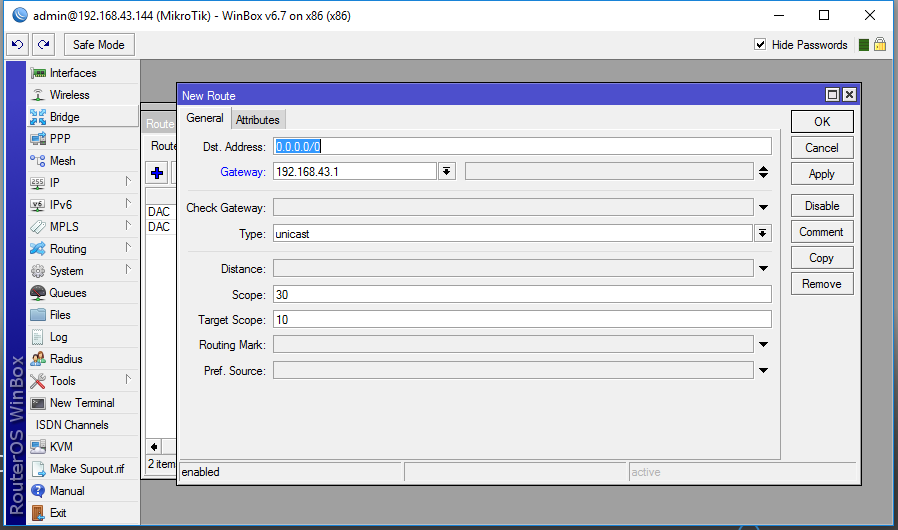Image resolution: width=898 pixels, height=530 pixels.
Task: Open the Queues section
Action: pos(83,293)
